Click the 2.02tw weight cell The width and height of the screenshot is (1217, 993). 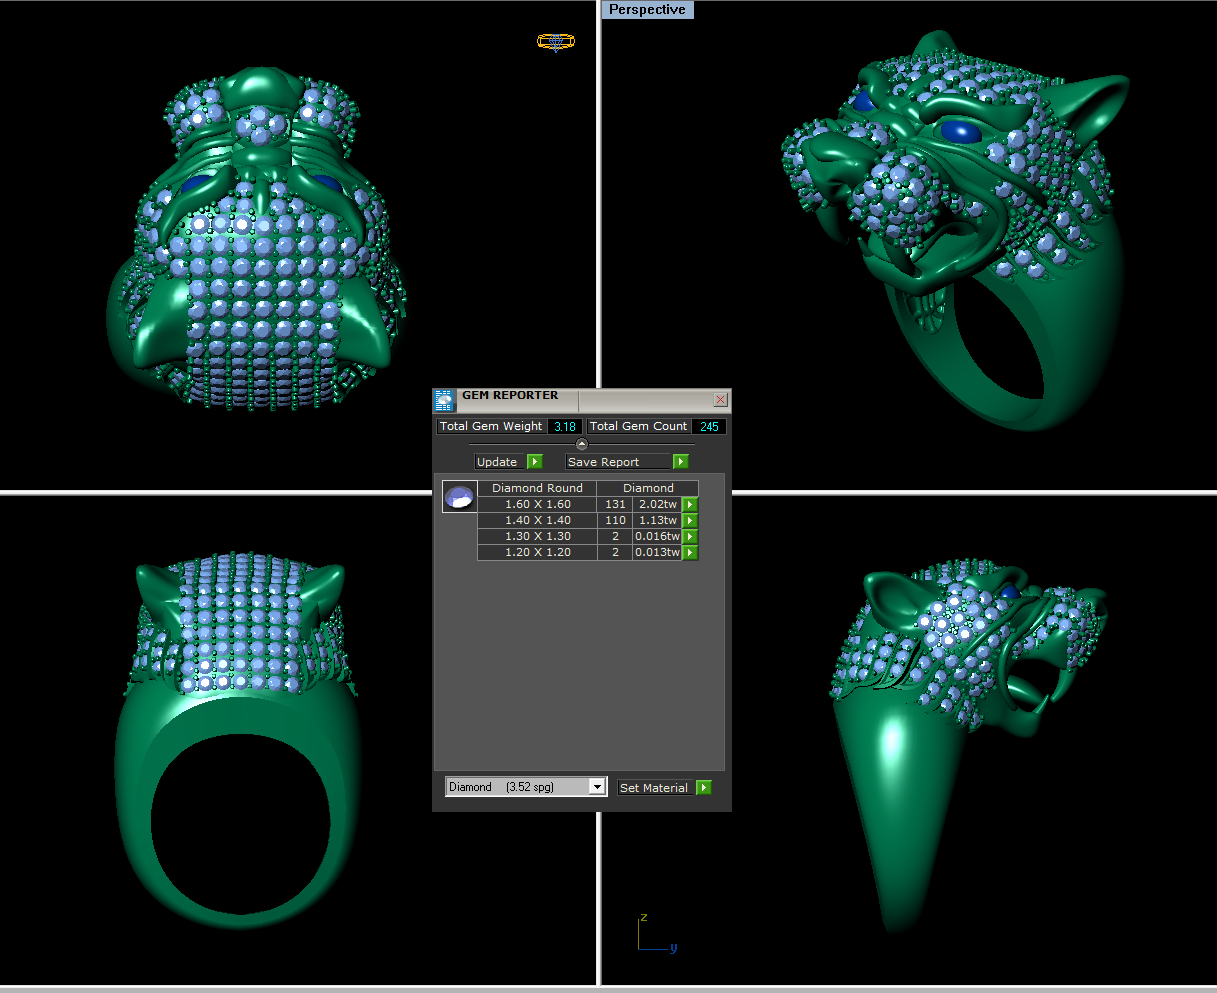point(657,505)
